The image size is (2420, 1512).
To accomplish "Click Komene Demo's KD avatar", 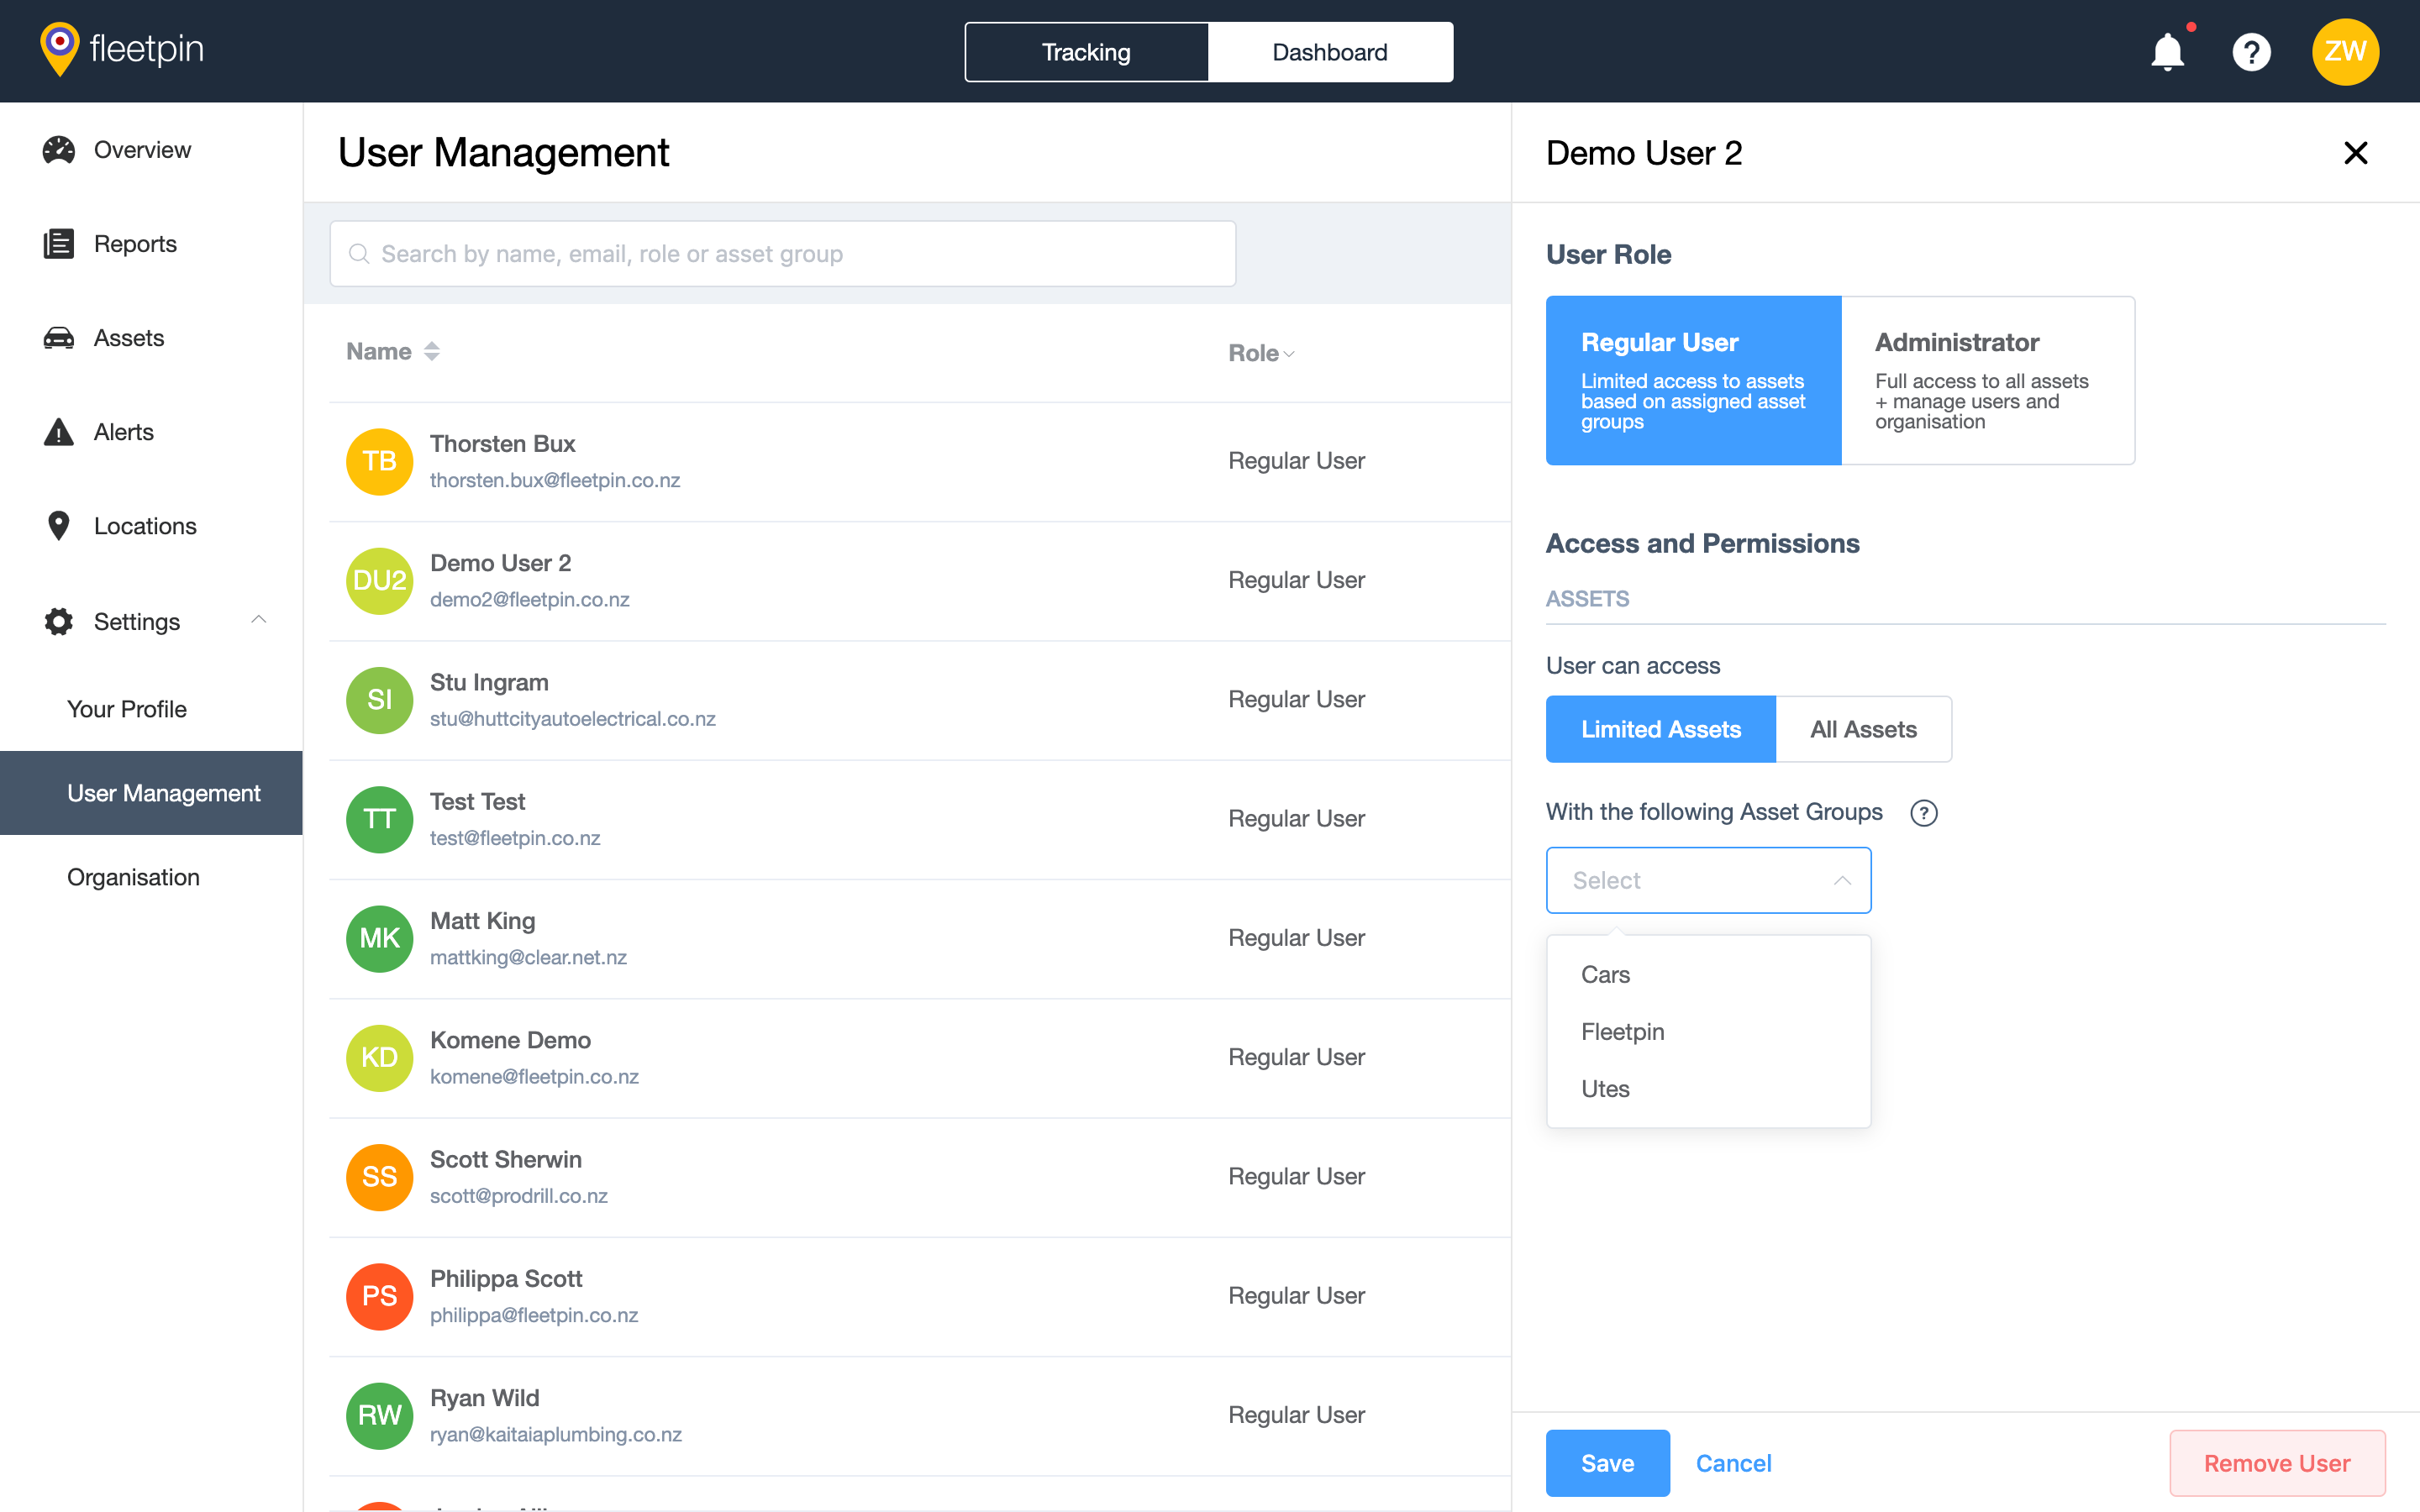I will coord(380,1057).
